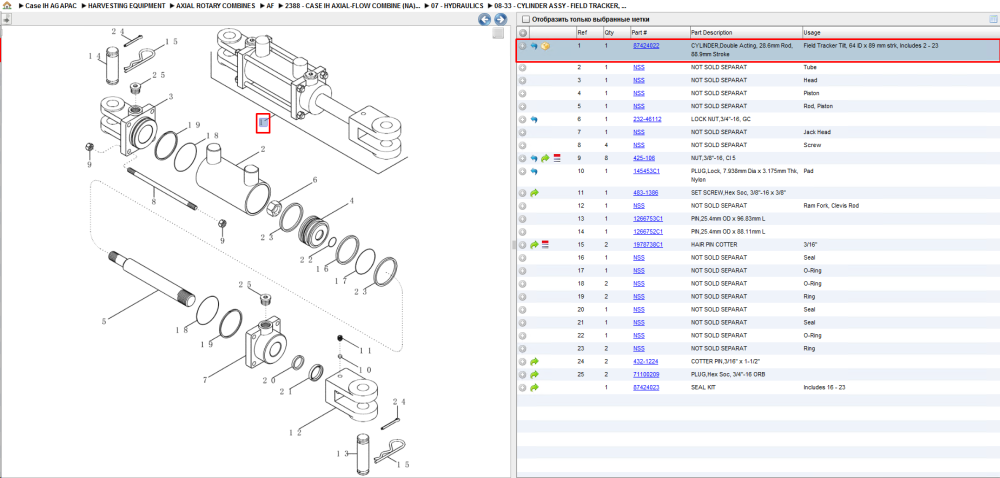Viewport: 1000px width, 478px height.
Task: Open part number link 483-1386
Action: pos(645,192)
